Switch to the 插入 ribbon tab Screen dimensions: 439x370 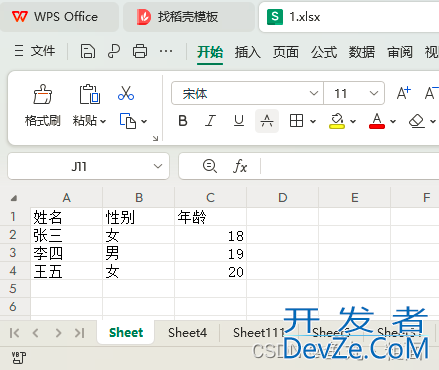tap(248, 52)
